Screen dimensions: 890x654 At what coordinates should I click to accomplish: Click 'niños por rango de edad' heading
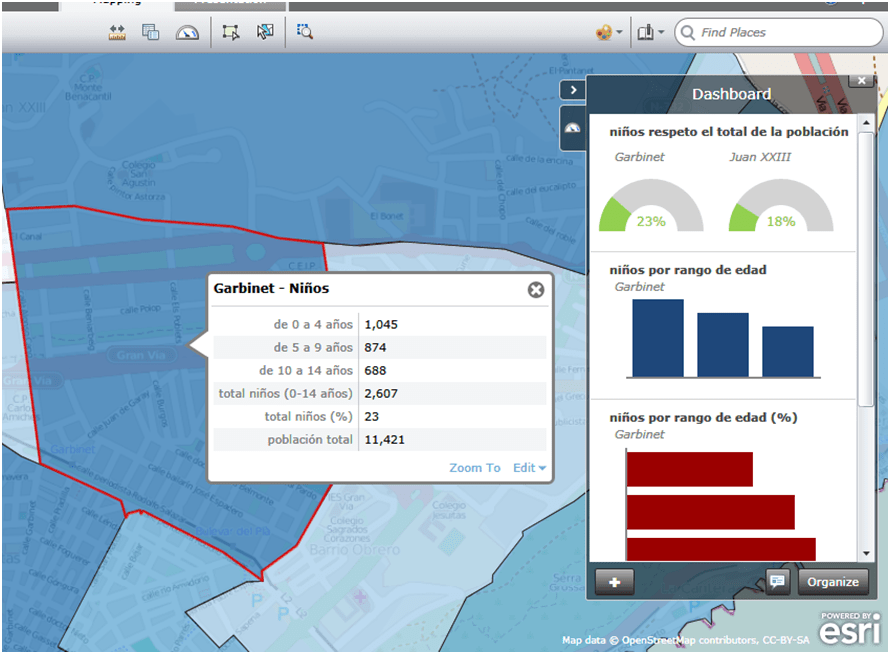point(688,270)
